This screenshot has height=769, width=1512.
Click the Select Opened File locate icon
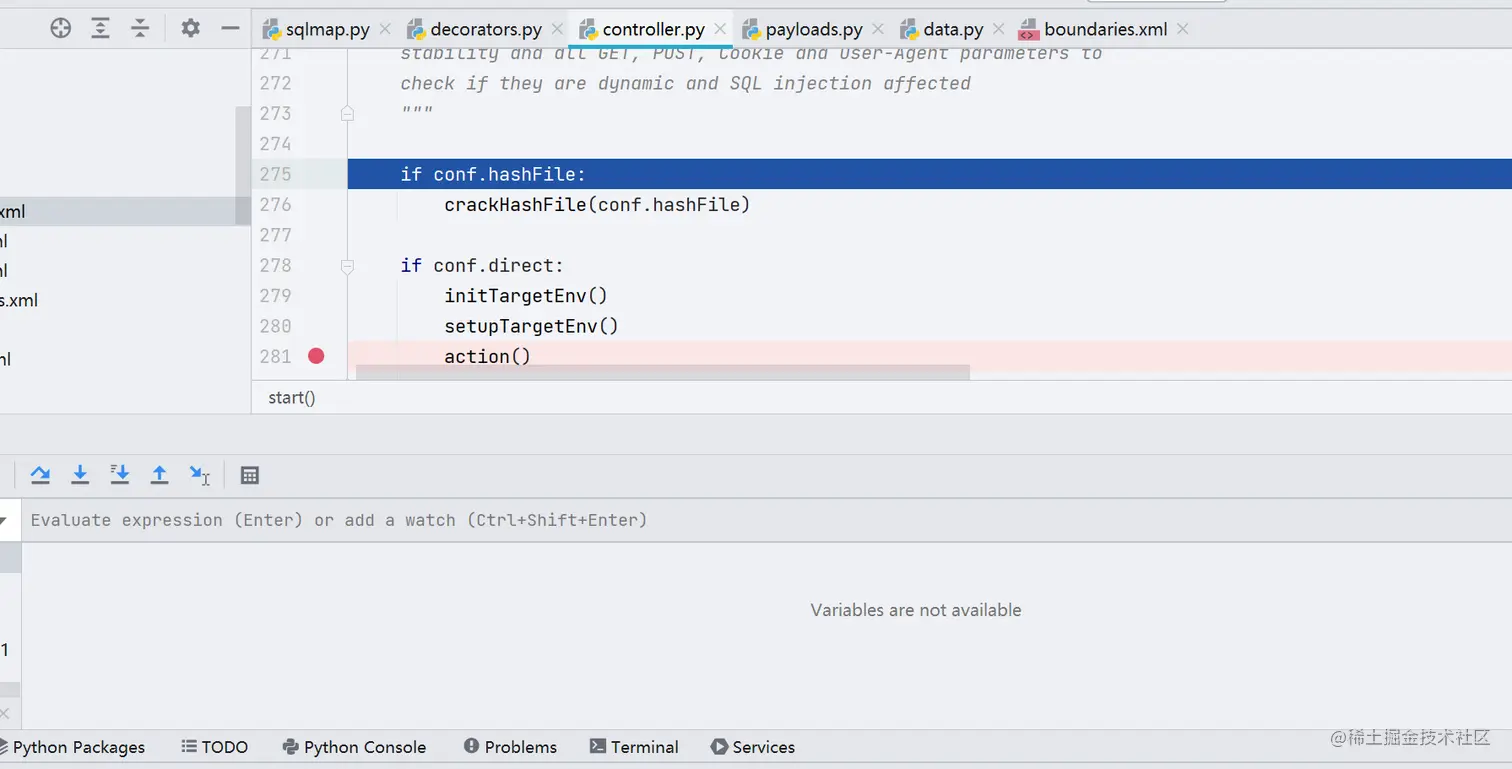(61, 28)
